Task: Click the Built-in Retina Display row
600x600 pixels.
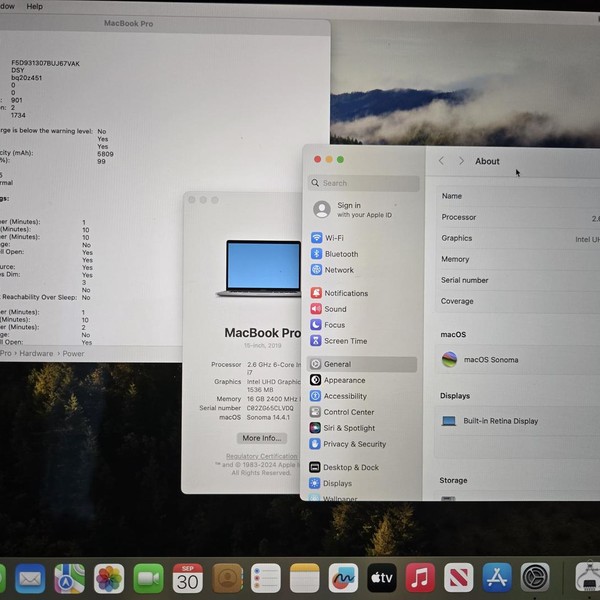Action: coord(517,421)
